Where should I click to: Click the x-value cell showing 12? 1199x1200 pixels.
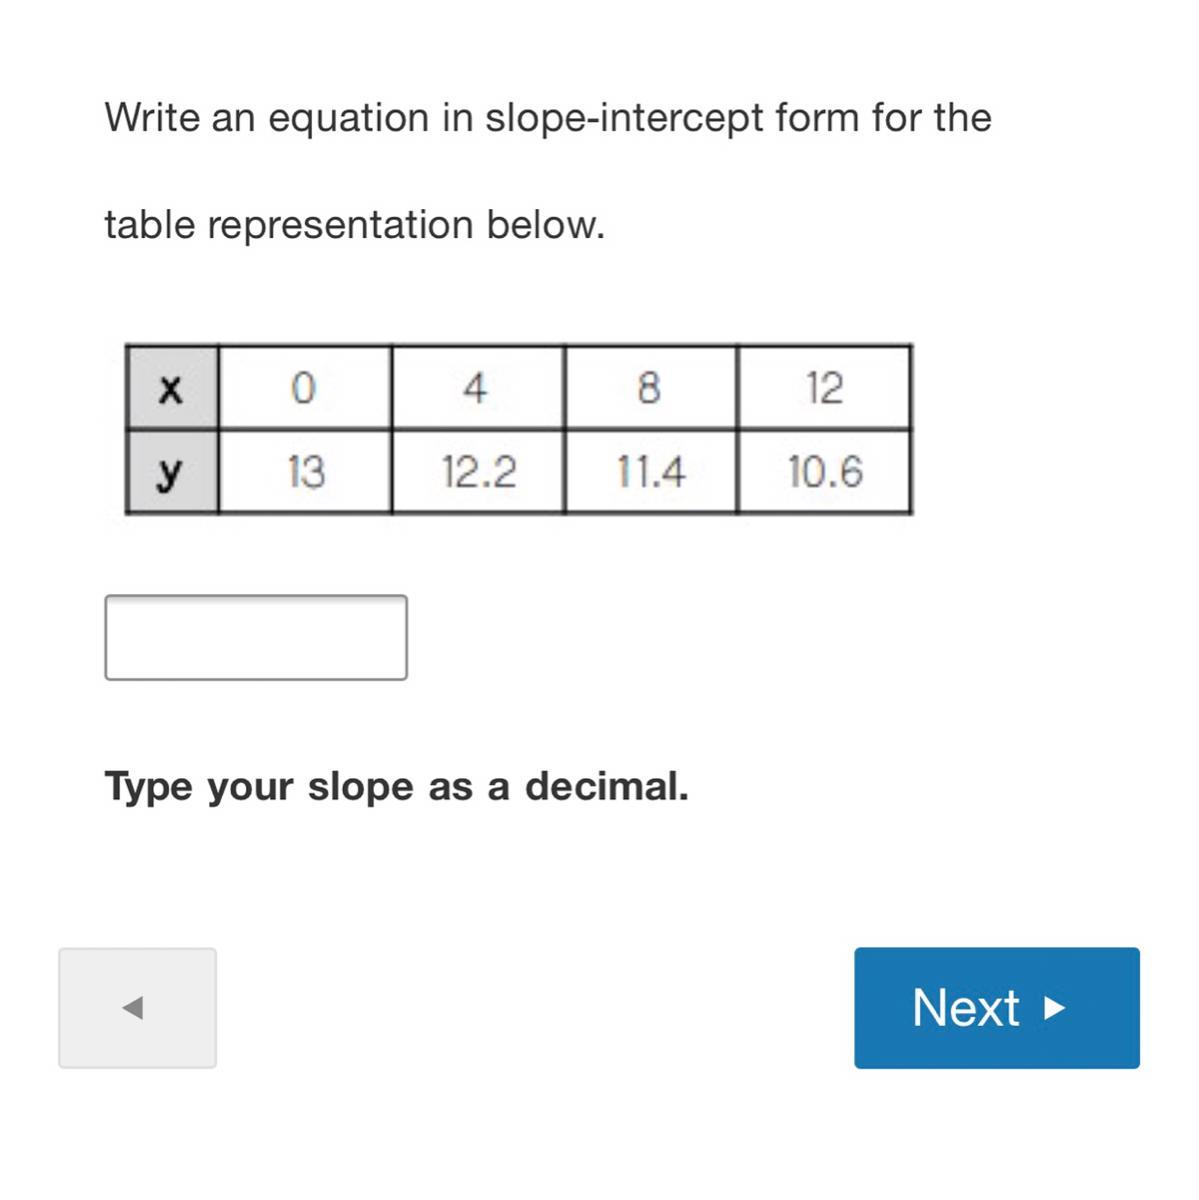click(824, 388)
